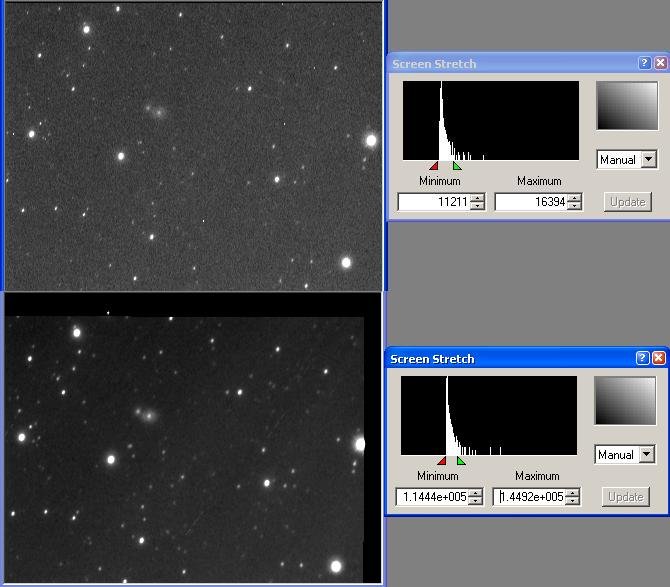Close the lower Screen Stretch window
670x587 pixels.
658,358
